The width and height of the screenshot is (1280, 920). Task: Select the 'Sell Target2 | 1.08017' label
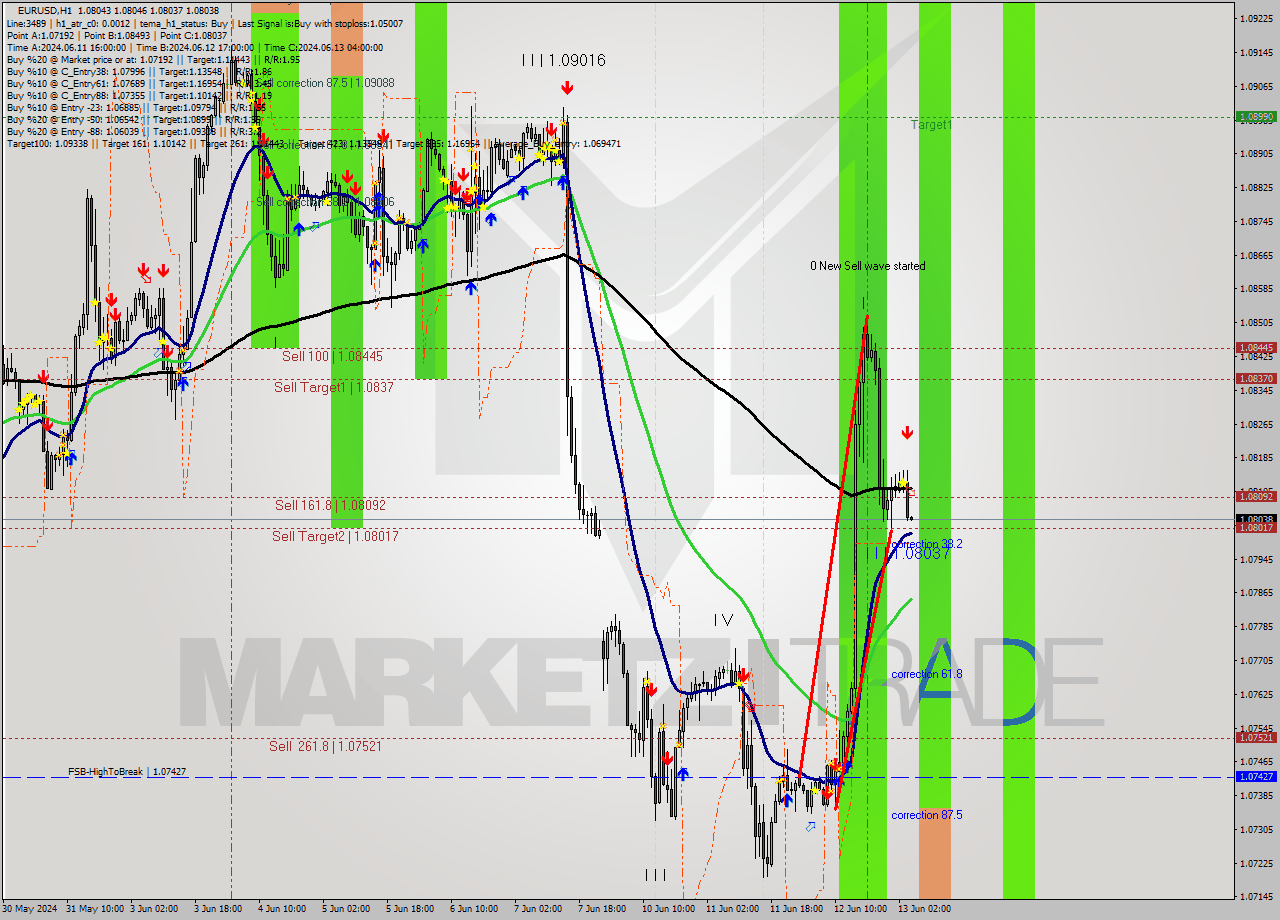coord(335,536)
